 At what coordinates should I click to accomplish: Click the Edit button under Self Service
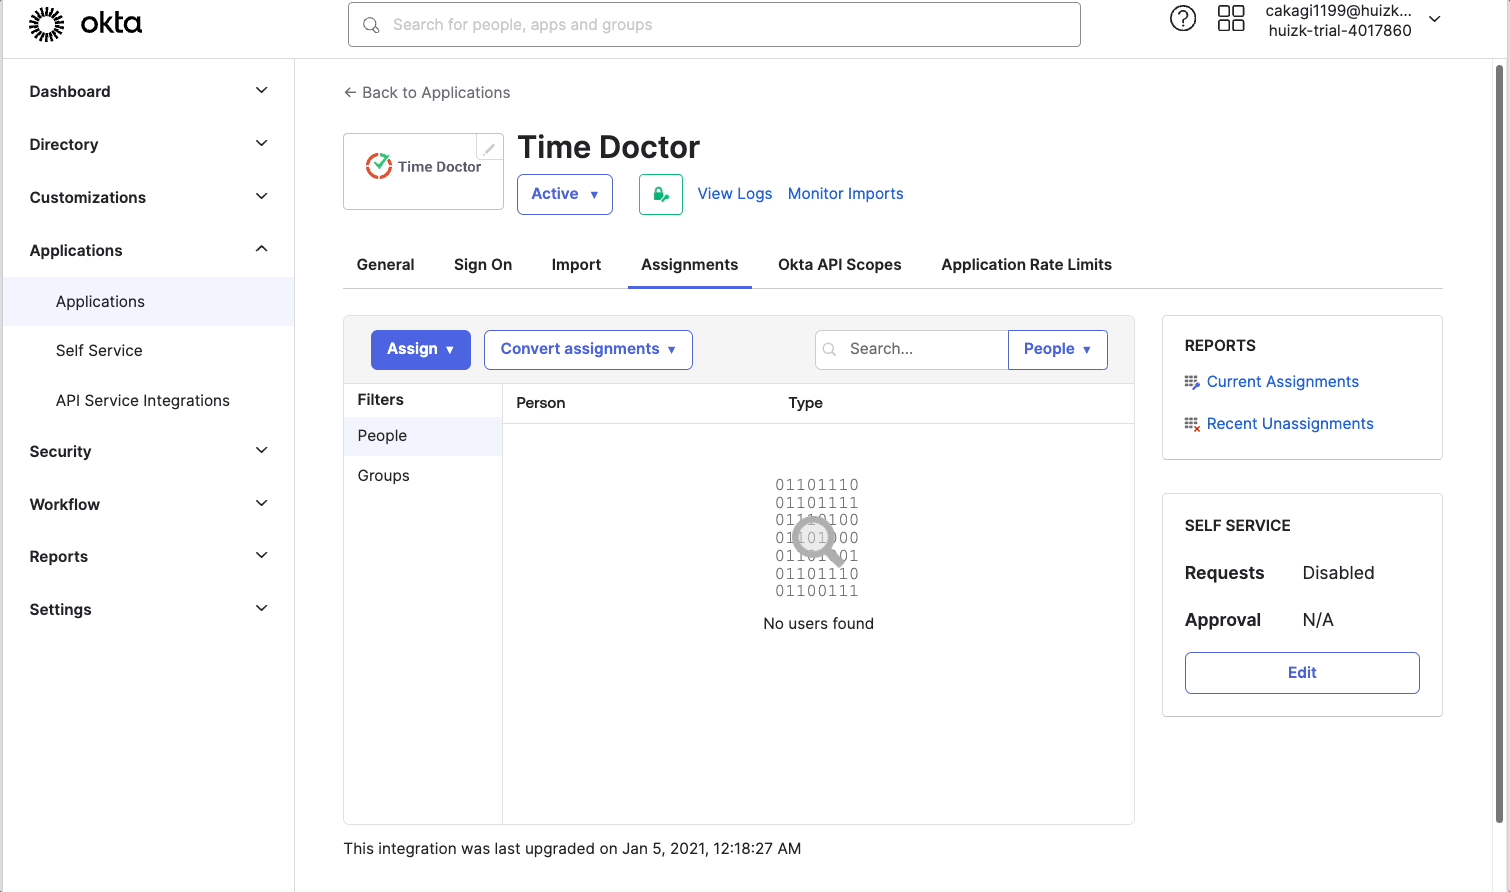click(1301, 672)
